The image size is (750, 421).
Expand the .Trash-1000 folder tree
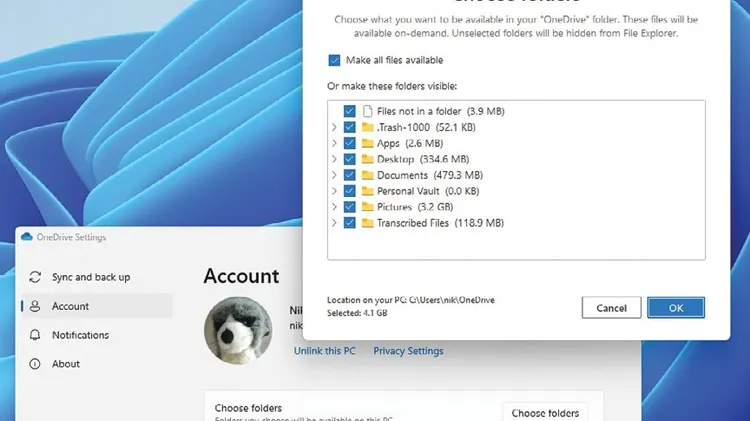click(x=334, y=127)
